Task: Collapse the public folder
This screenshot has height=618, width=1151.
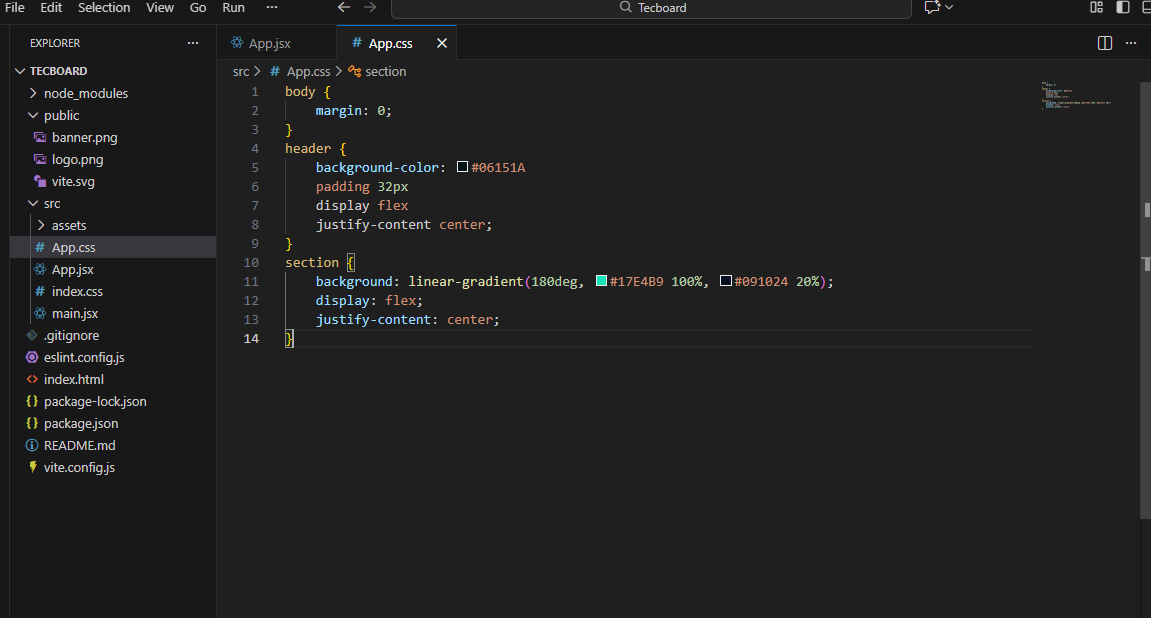Action: click(61, 115)
